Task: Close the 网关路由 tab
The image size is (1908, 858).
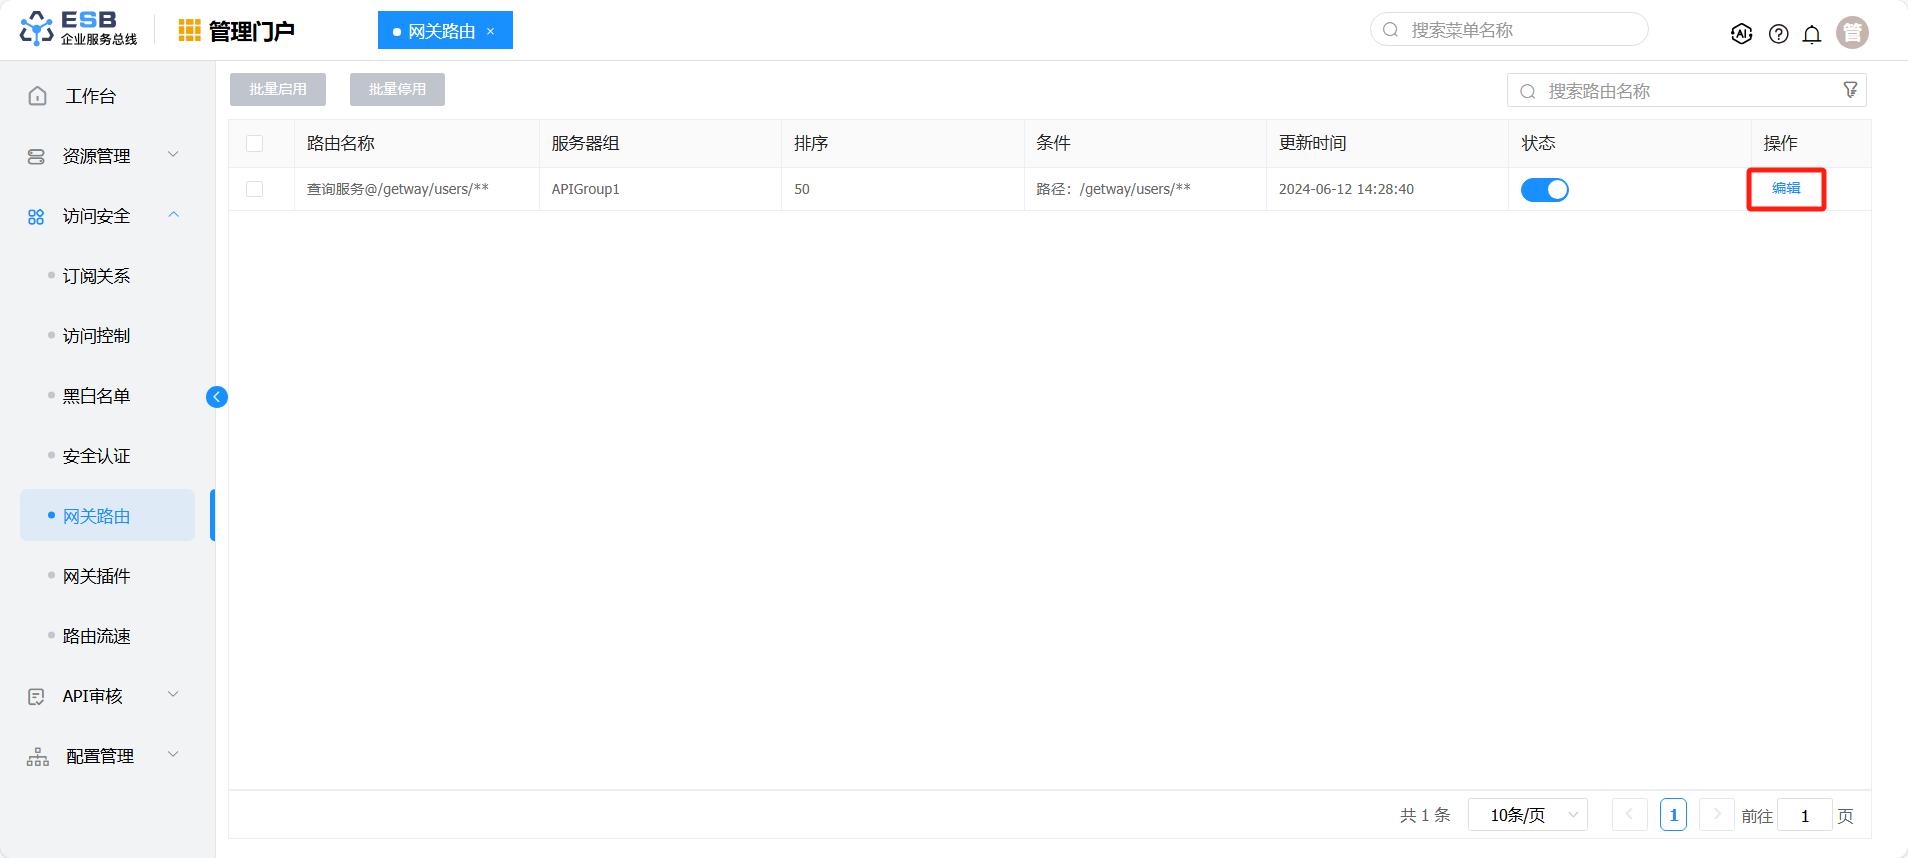Action: 490,31
